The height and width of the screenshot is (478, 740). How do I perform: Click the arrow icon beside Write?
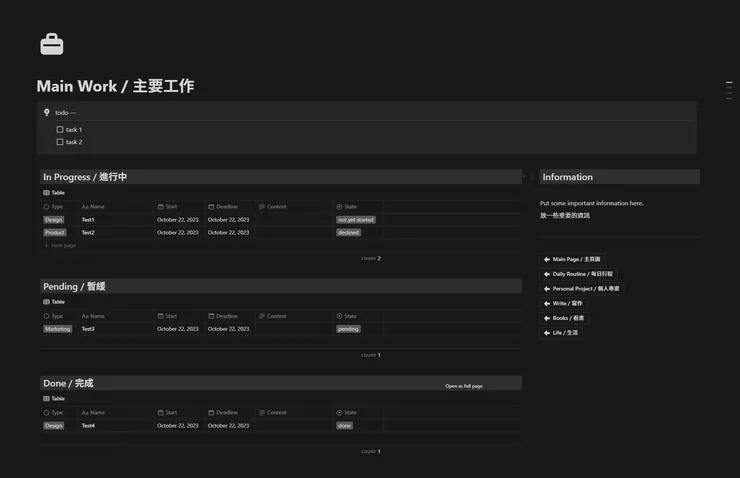point(547,303)
